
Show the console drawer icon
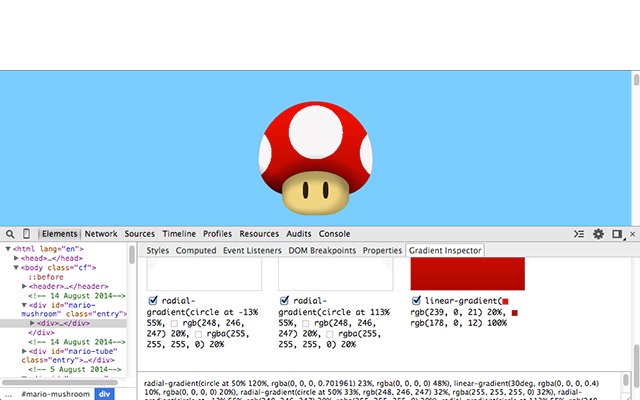[579, 234]
